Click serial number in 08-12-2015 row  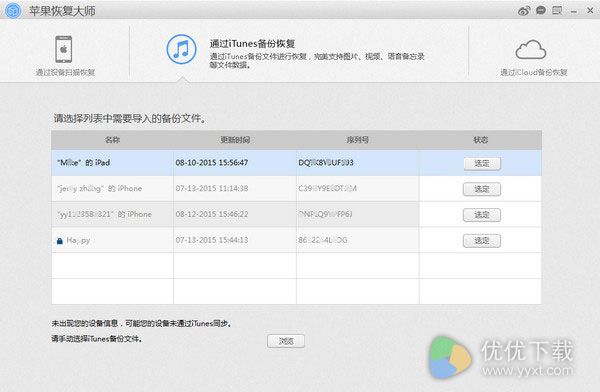pos(325,214)
